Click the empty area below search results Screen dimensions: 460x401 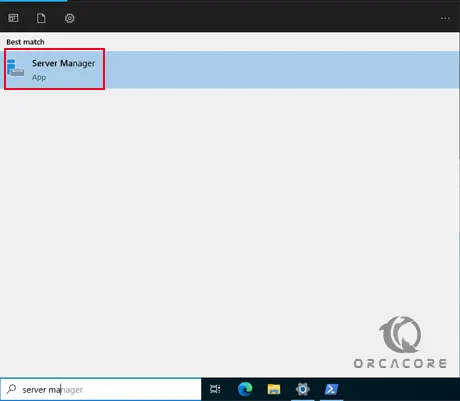[230, 200]
